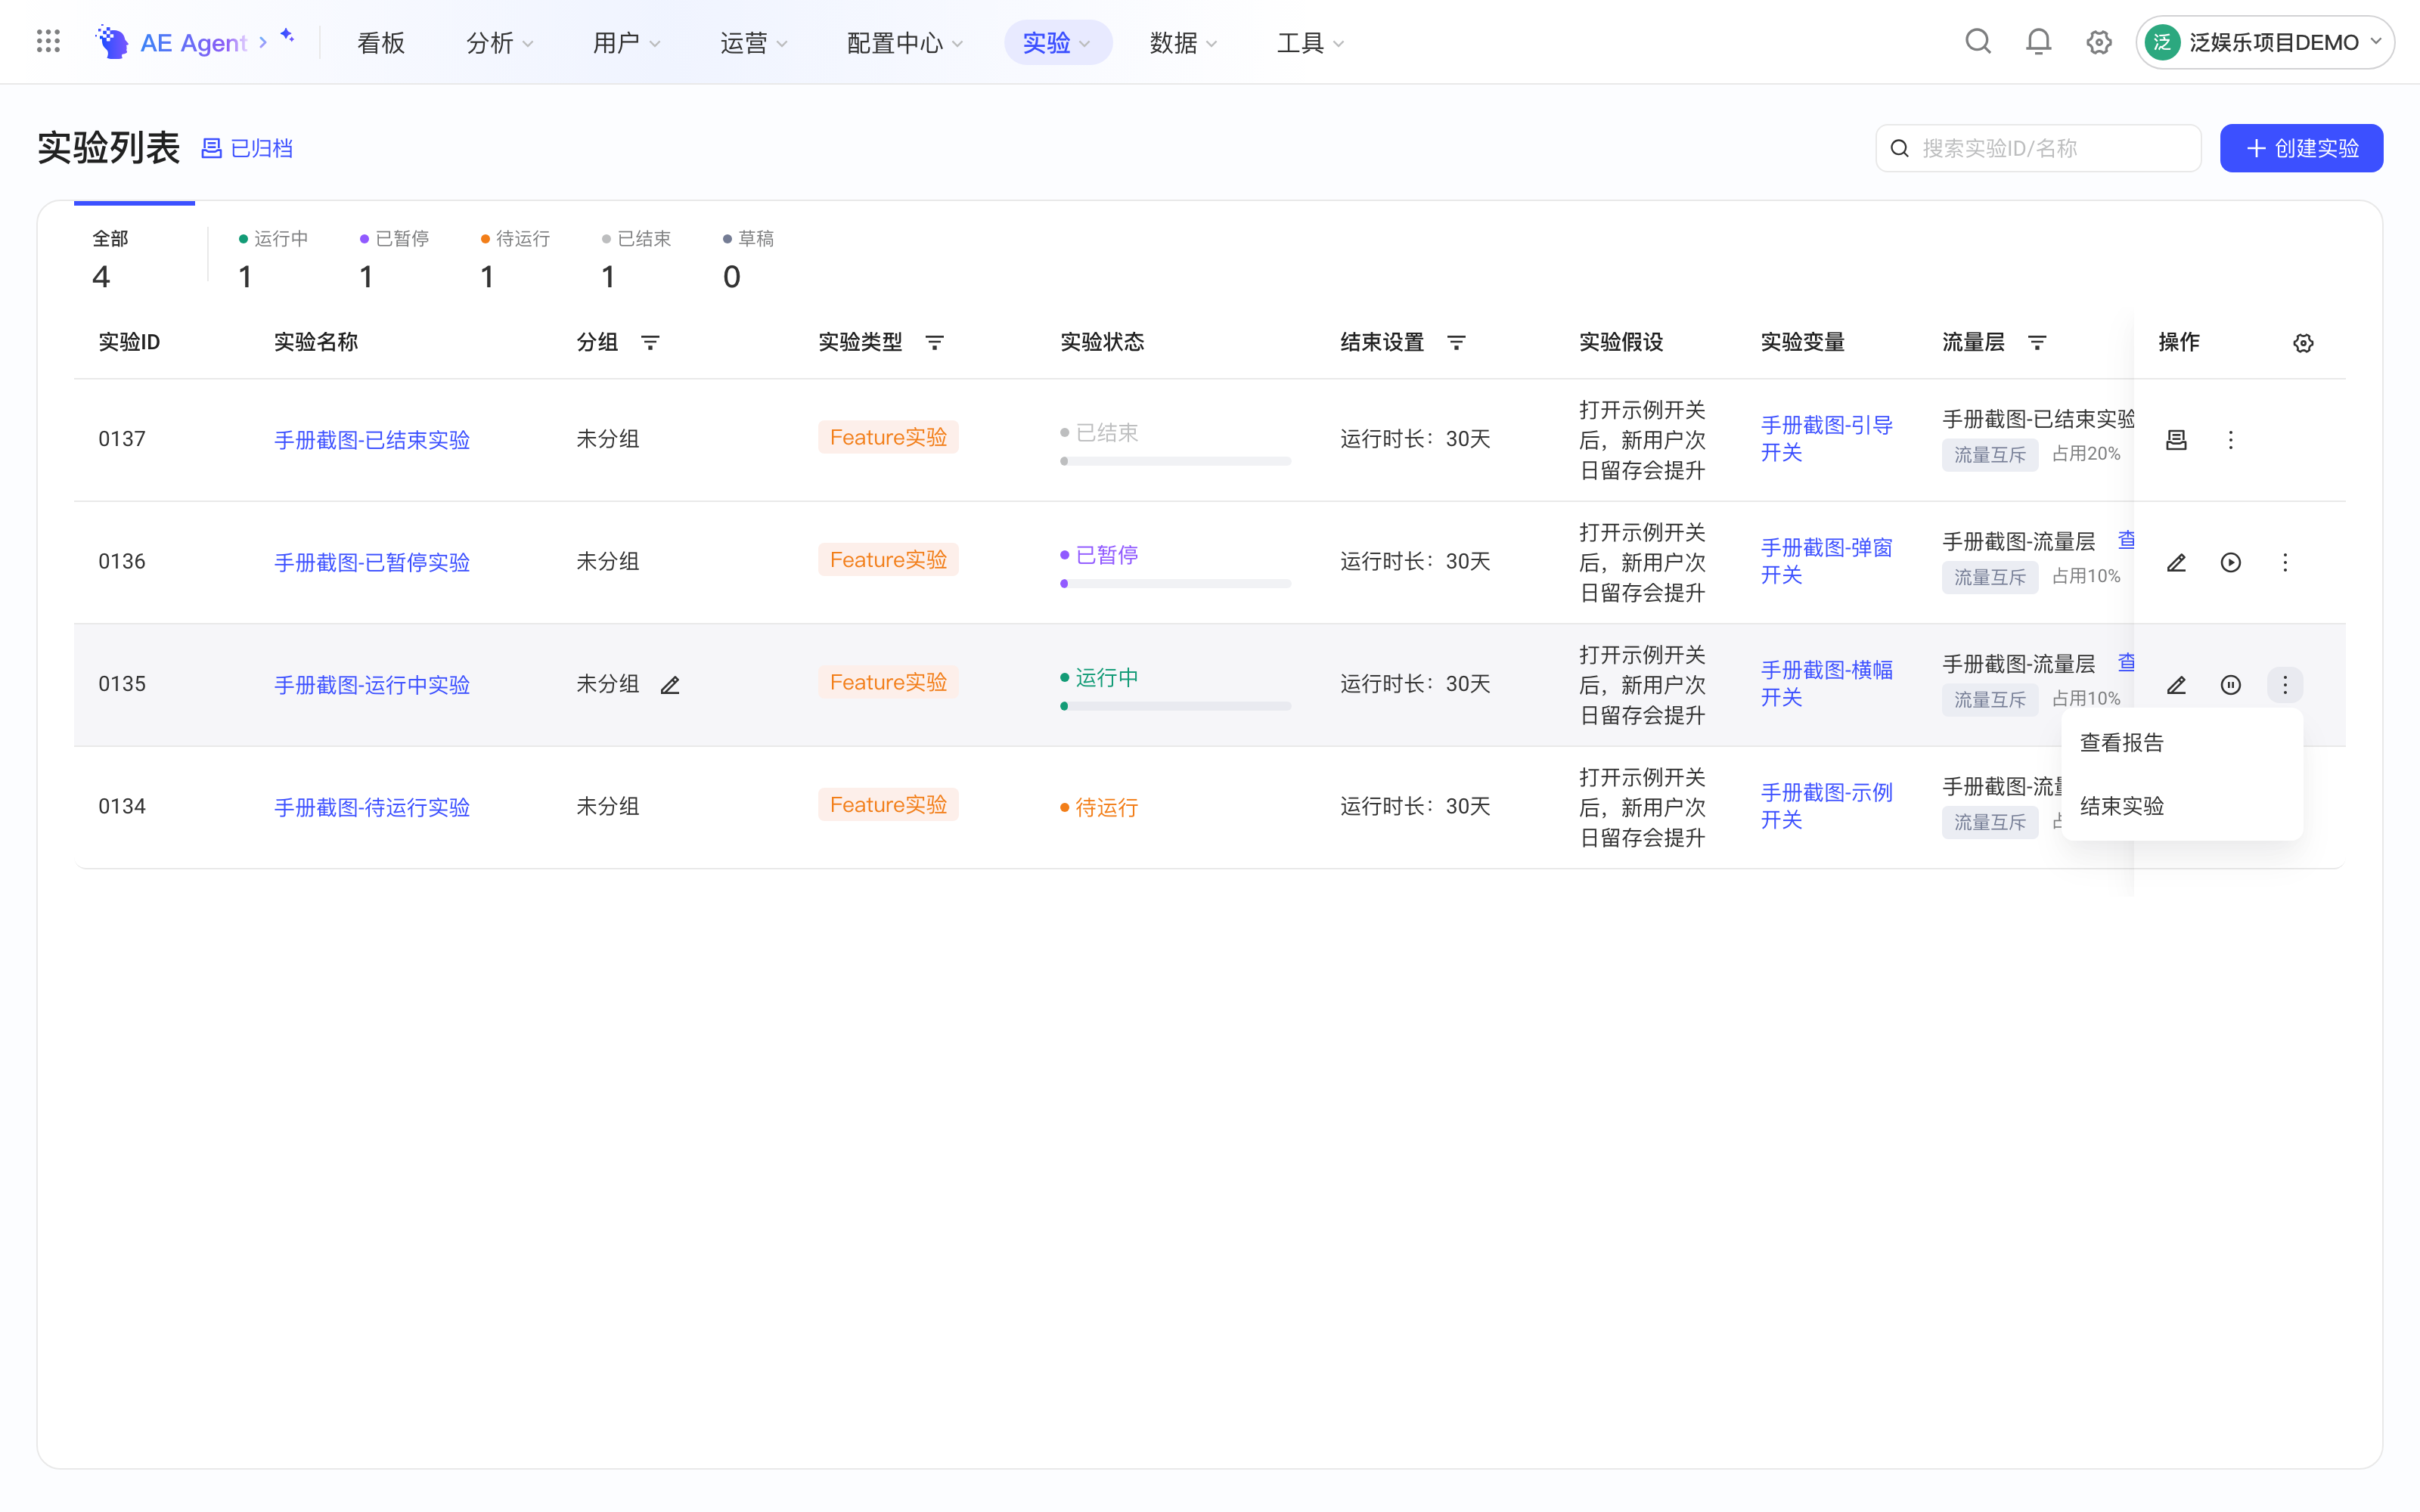
Task: Show the 已结束 experiments tab
Action: point(635,259)
